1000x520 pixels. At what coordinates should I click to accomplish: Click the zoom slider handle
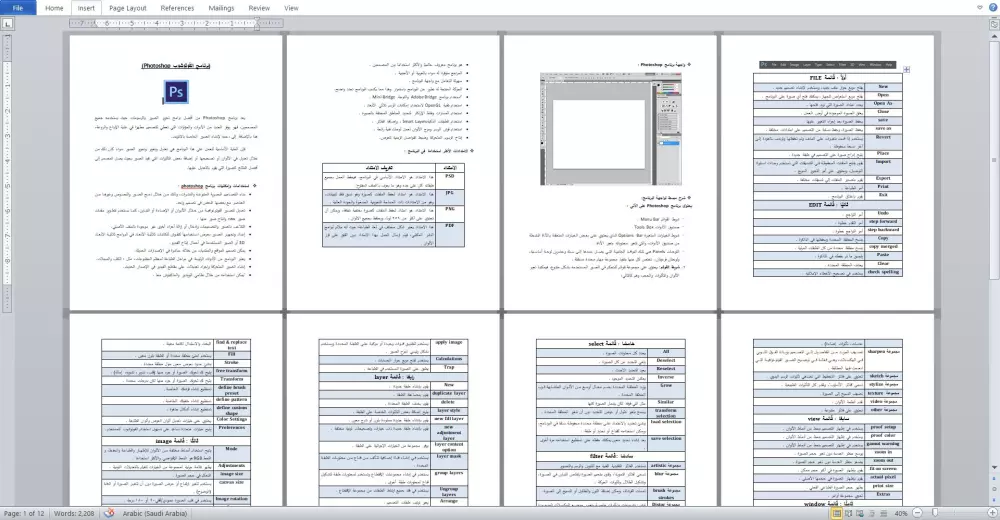(936, 513)
